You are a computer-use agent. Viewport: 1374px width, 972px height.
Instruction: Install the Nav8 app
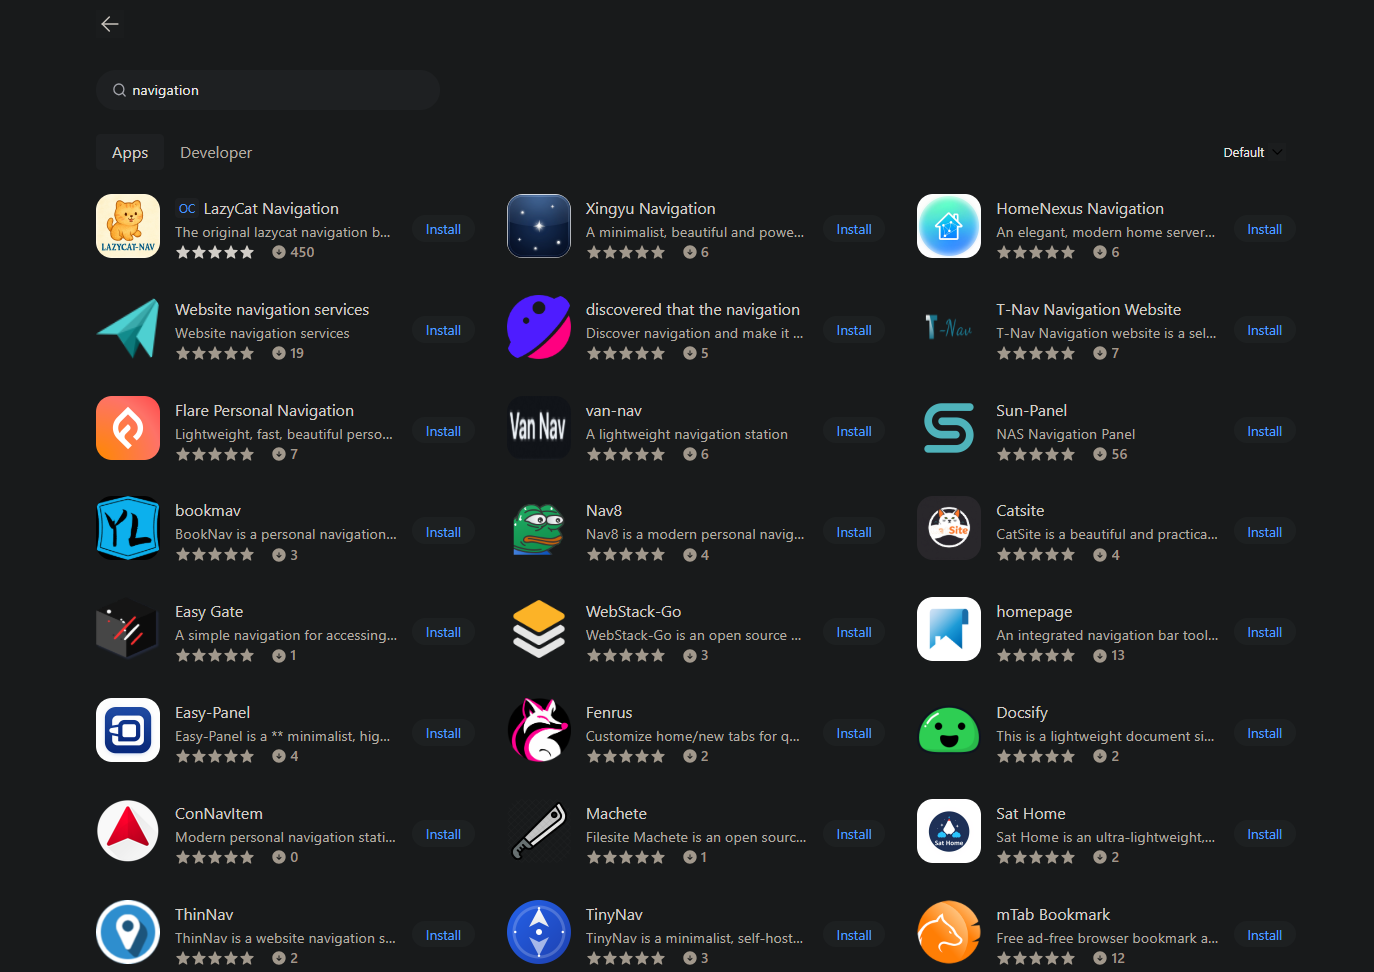click(854, 532)
